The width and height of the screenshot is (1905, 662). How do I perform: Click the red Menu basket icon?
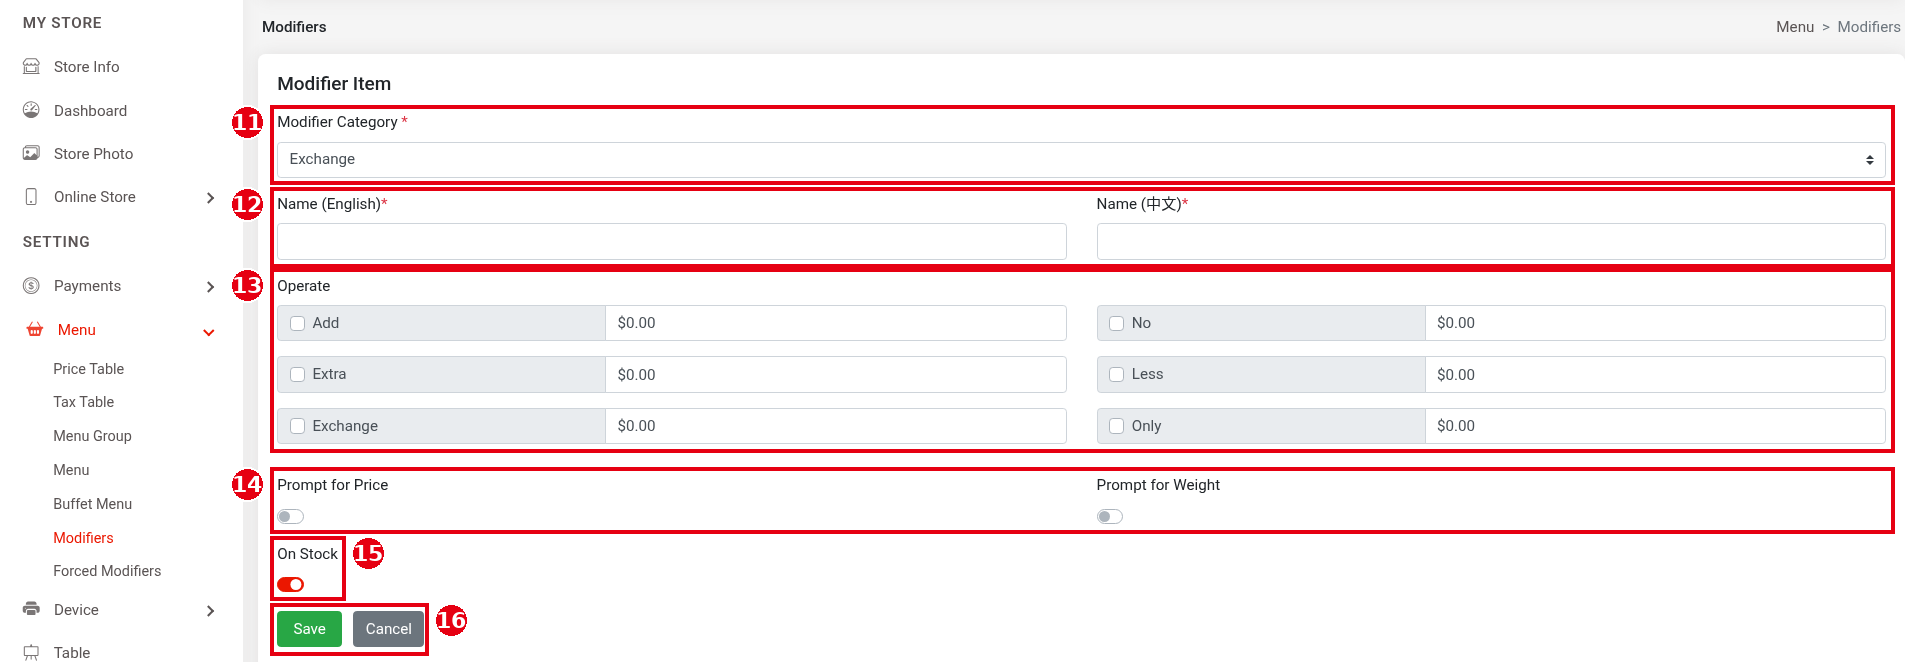[35, 330]
